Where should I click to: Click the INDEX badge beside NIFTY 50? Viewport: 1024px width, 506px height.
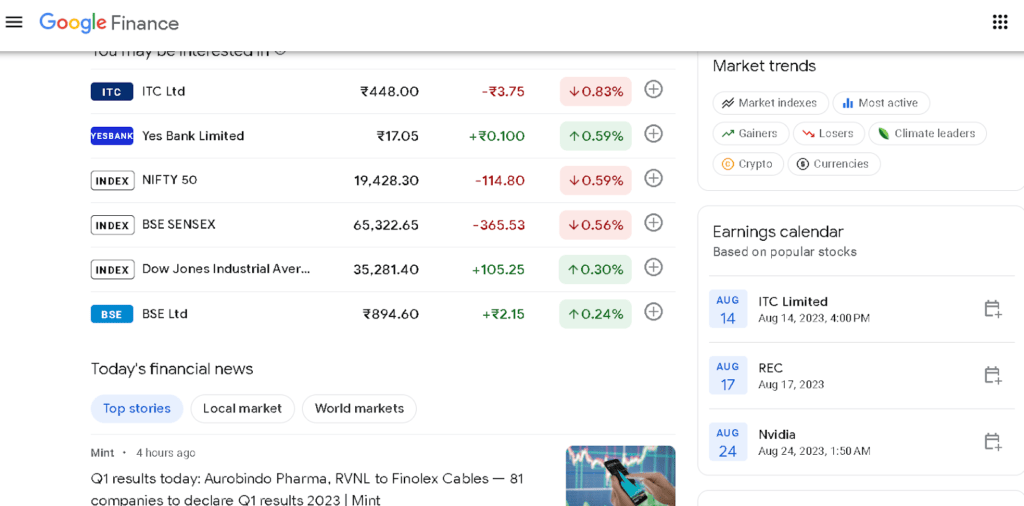112,180
